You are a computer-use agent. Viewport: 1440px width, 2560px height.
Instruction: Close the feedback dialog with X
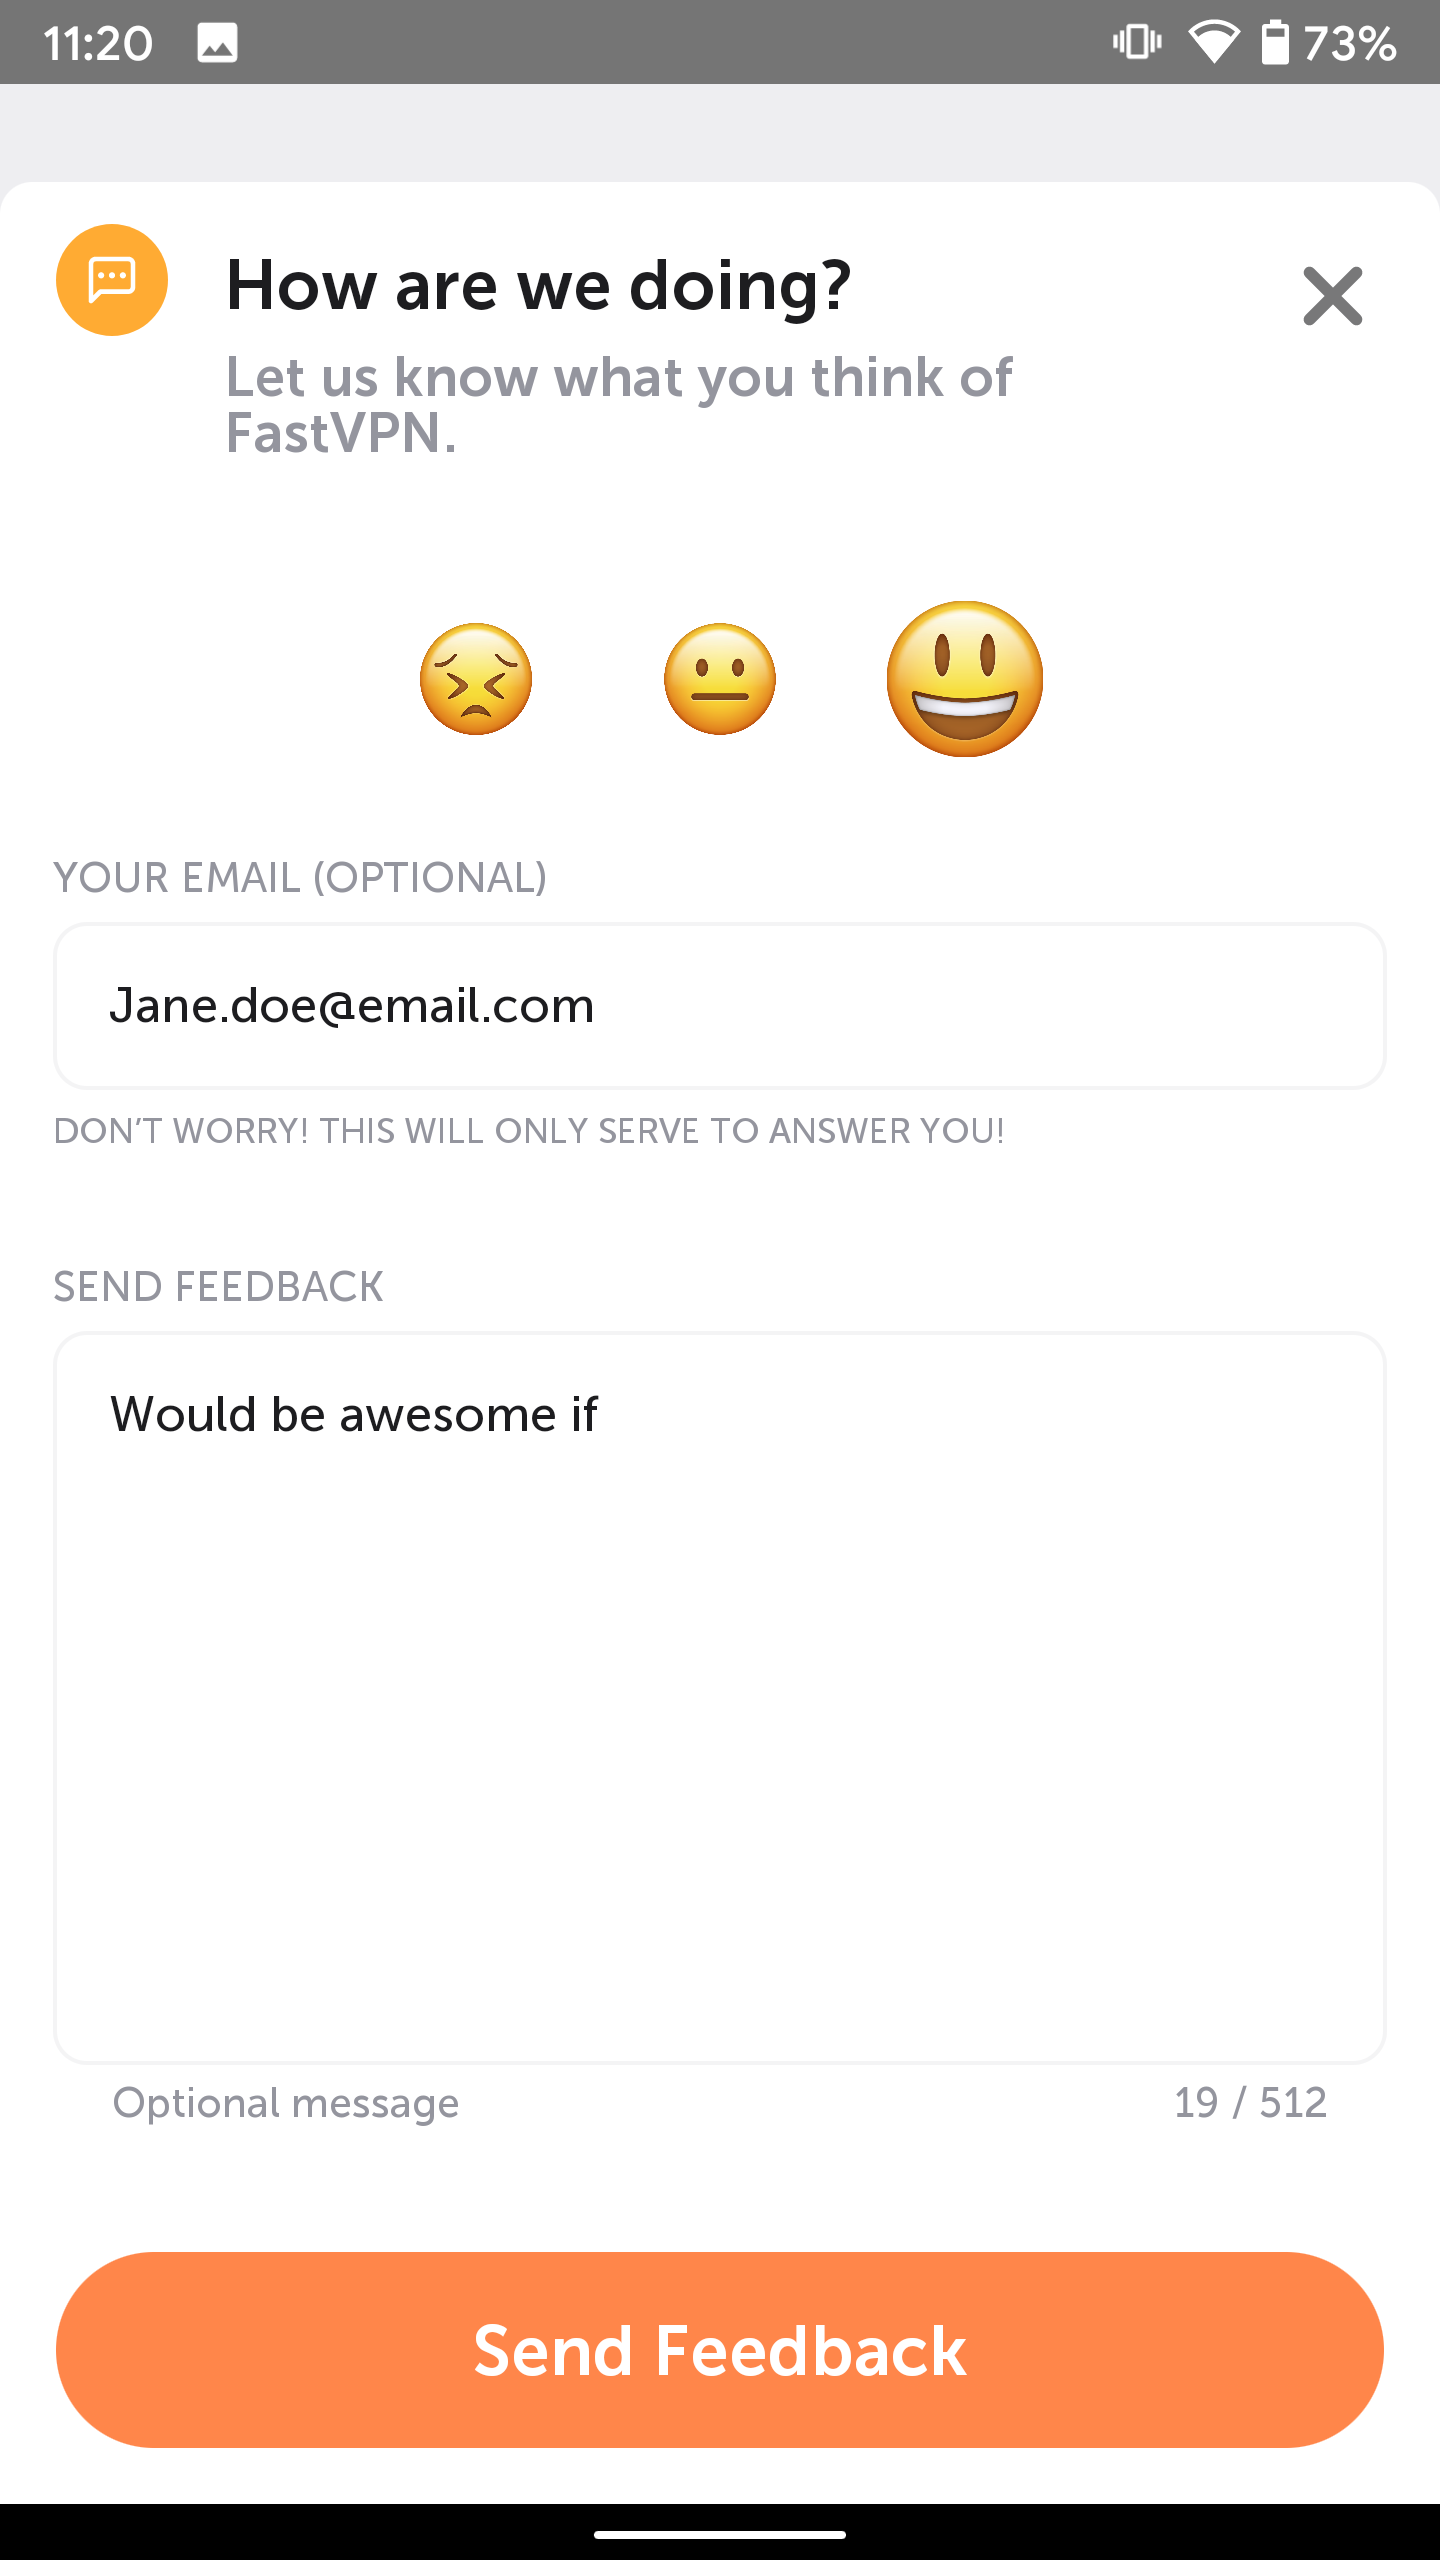[1332, 296]
